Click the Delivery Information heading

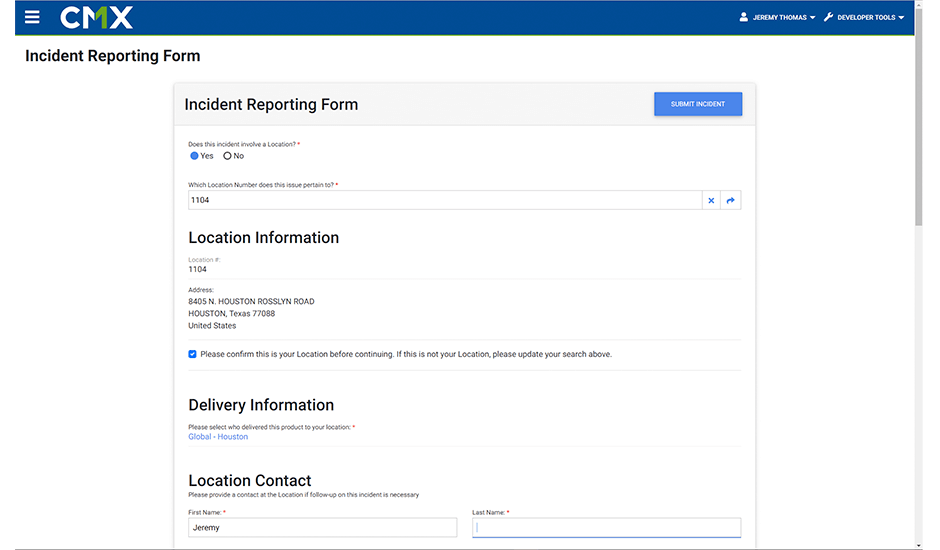click(x=261, y=405)
